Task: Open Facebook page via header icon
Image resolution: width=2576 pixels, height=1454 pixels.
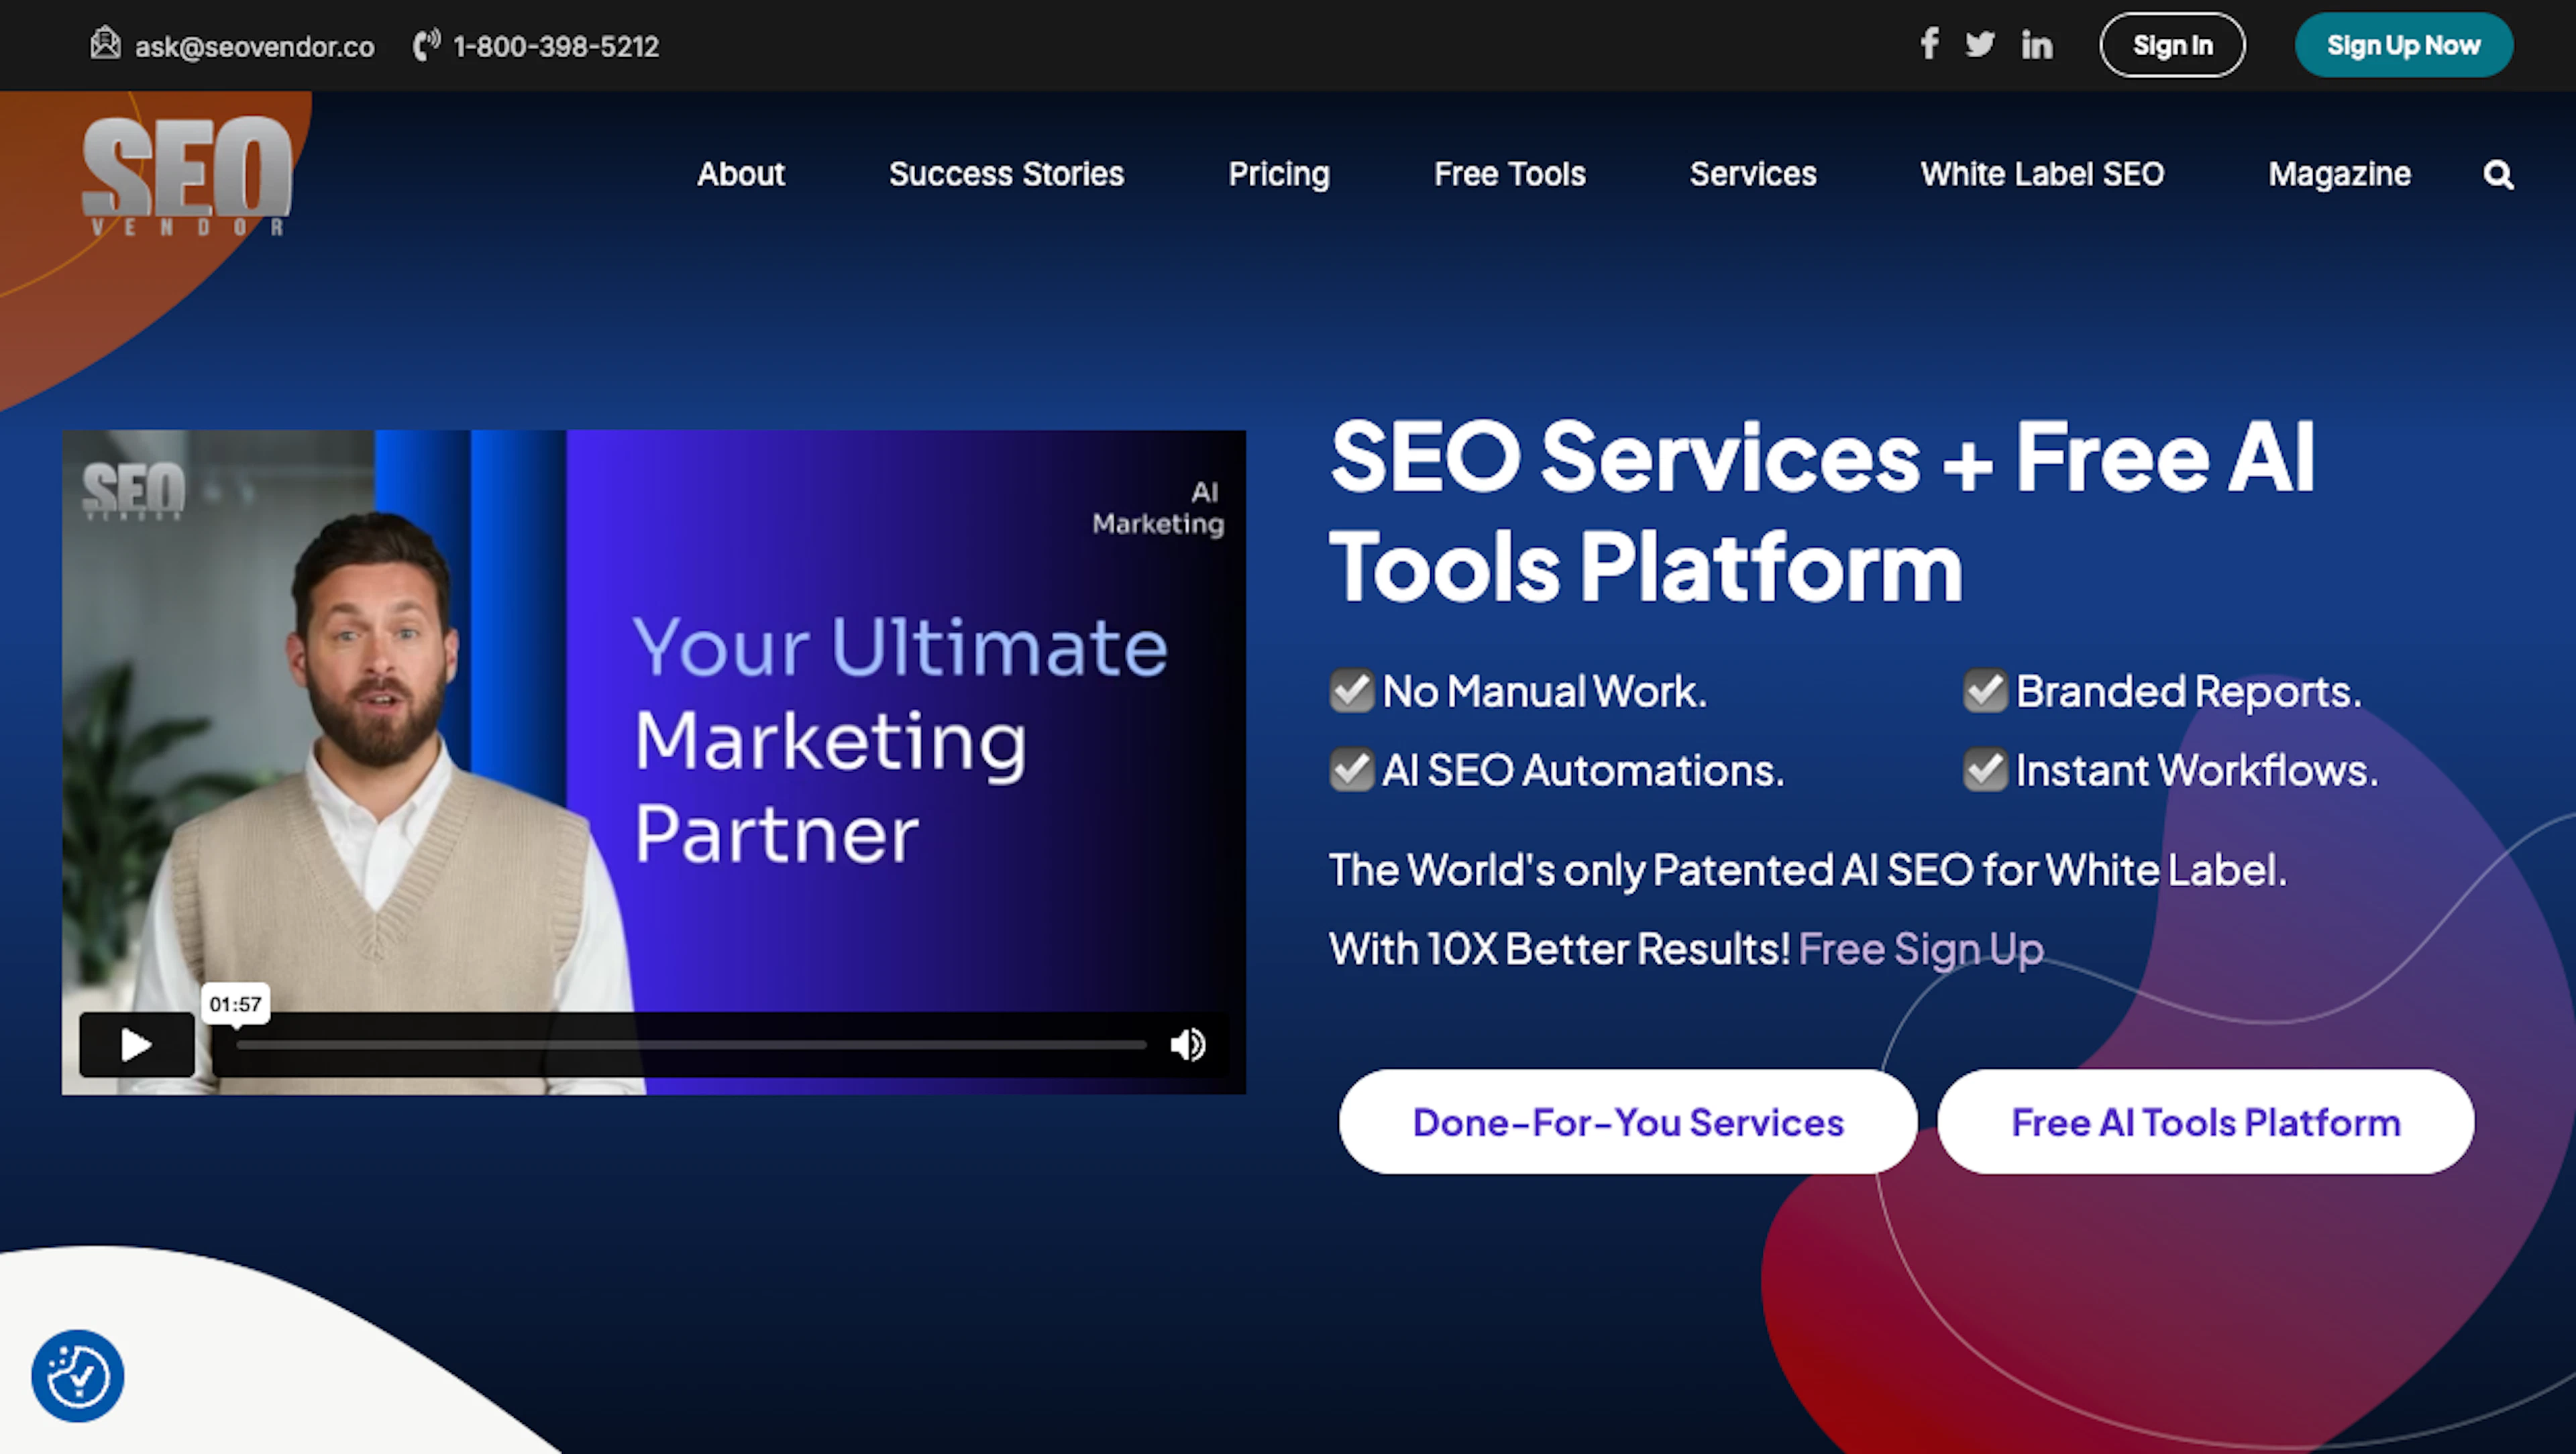Action: pos(1930,44)
